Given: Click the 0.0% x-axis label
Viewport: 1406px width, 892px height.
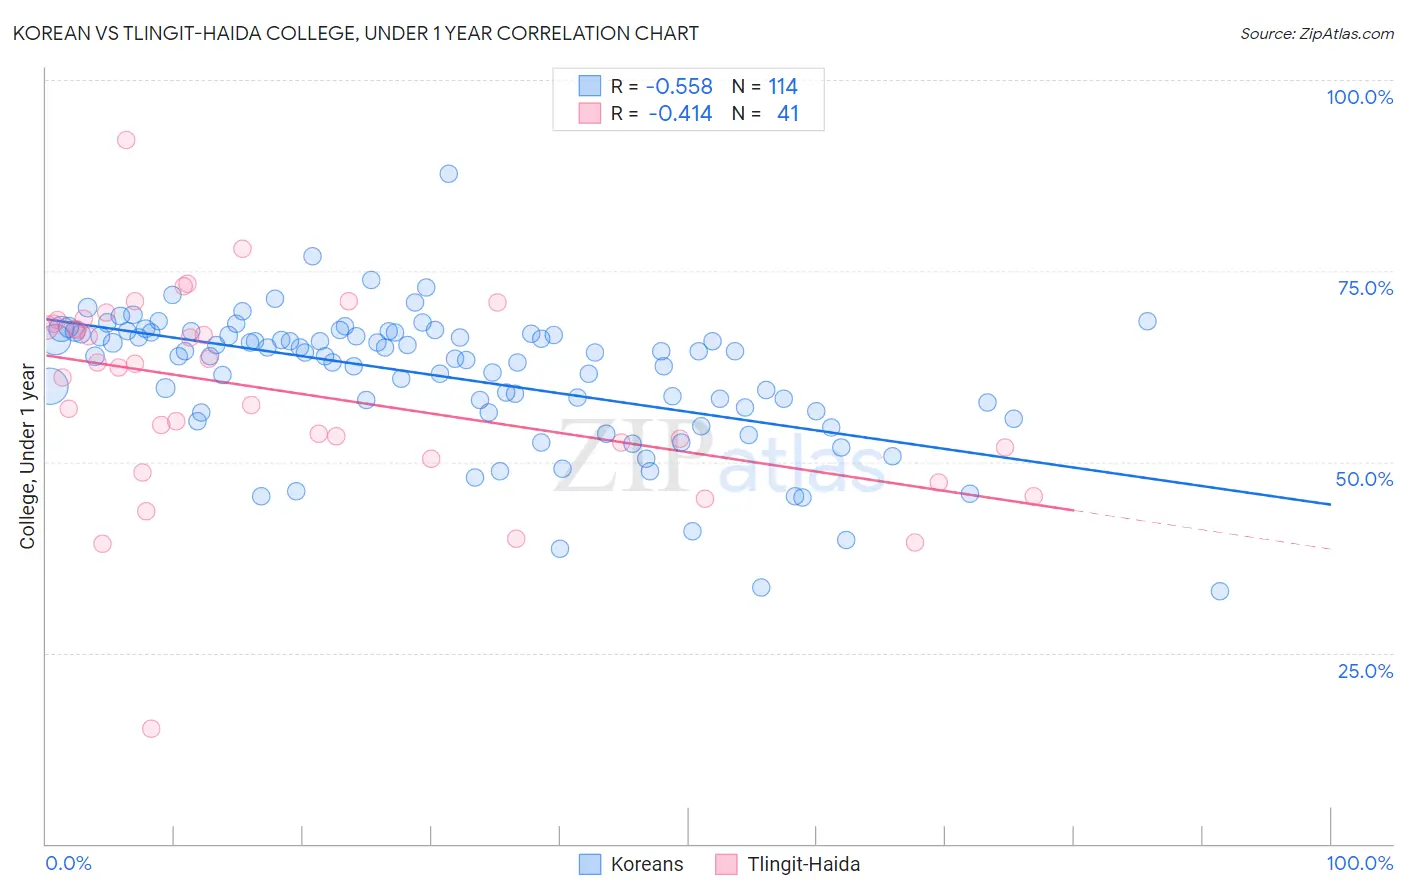Looking at the screenshot, I should (x=68, y=863).
